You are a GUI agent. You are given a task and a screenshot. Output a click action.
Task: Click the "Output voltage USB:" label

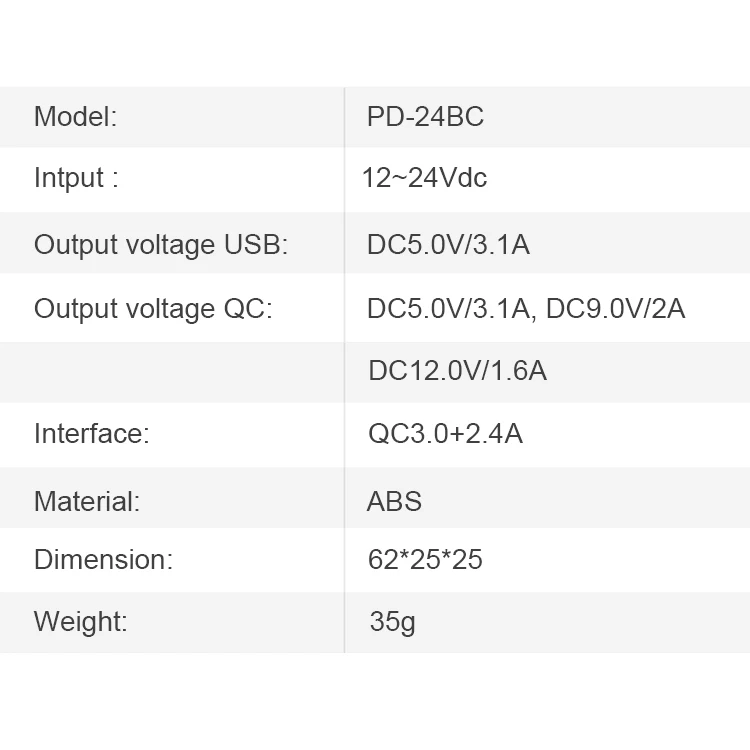tap(161, 244)
